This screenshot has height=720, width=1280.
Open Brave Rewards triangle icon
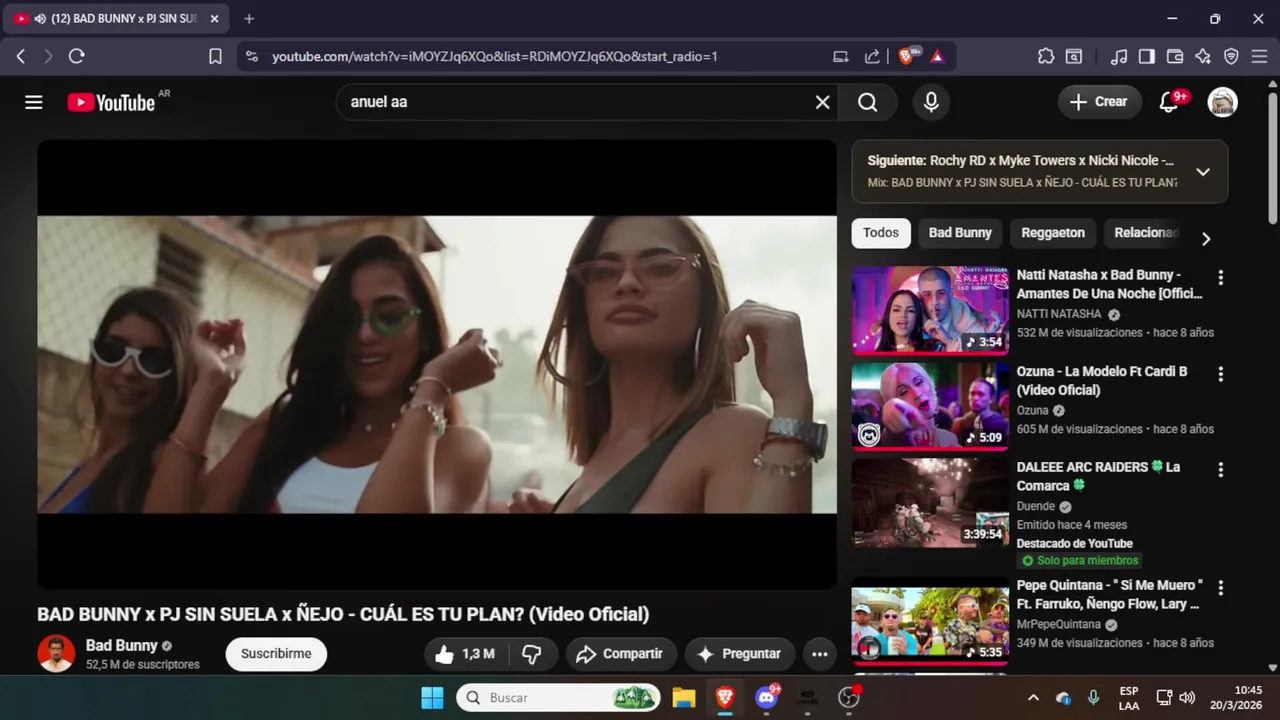click(x=937, y=57)
